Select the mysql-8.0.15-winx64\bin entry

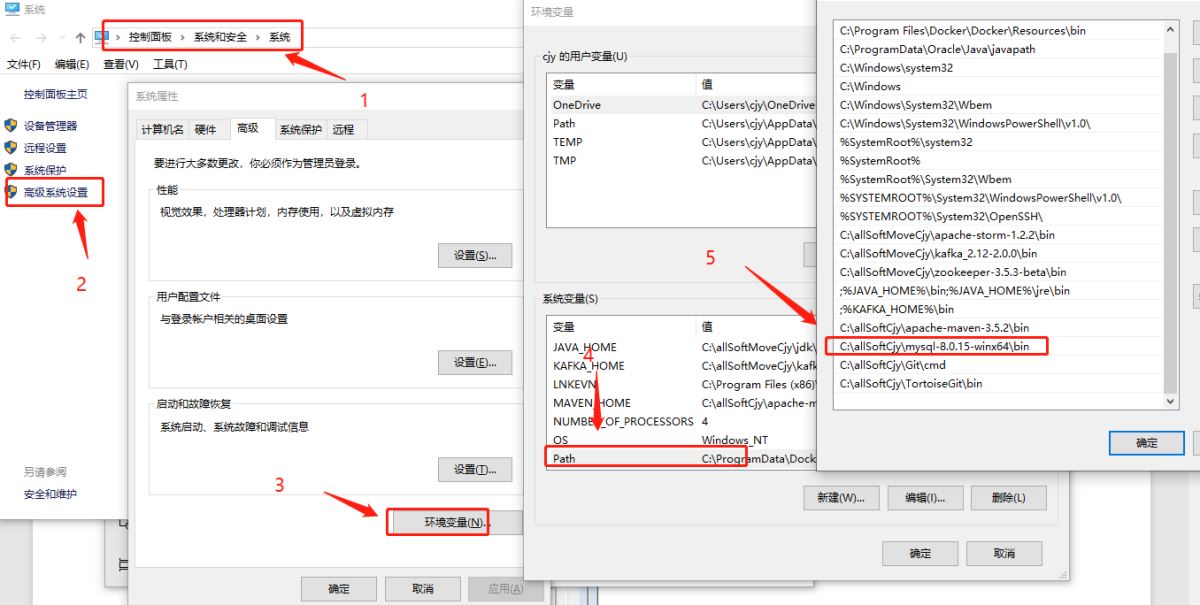pos(998,346)
